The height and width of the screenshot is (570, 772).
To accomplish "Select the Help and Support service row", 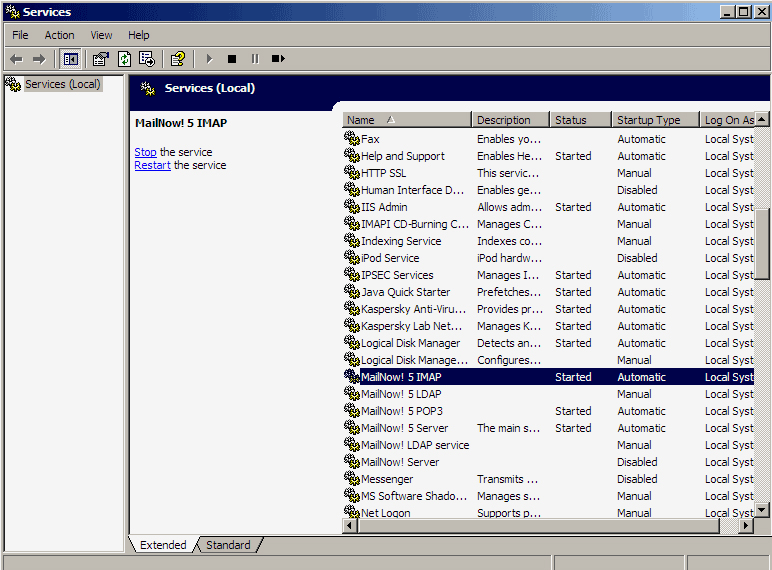I will coord(548,156).
